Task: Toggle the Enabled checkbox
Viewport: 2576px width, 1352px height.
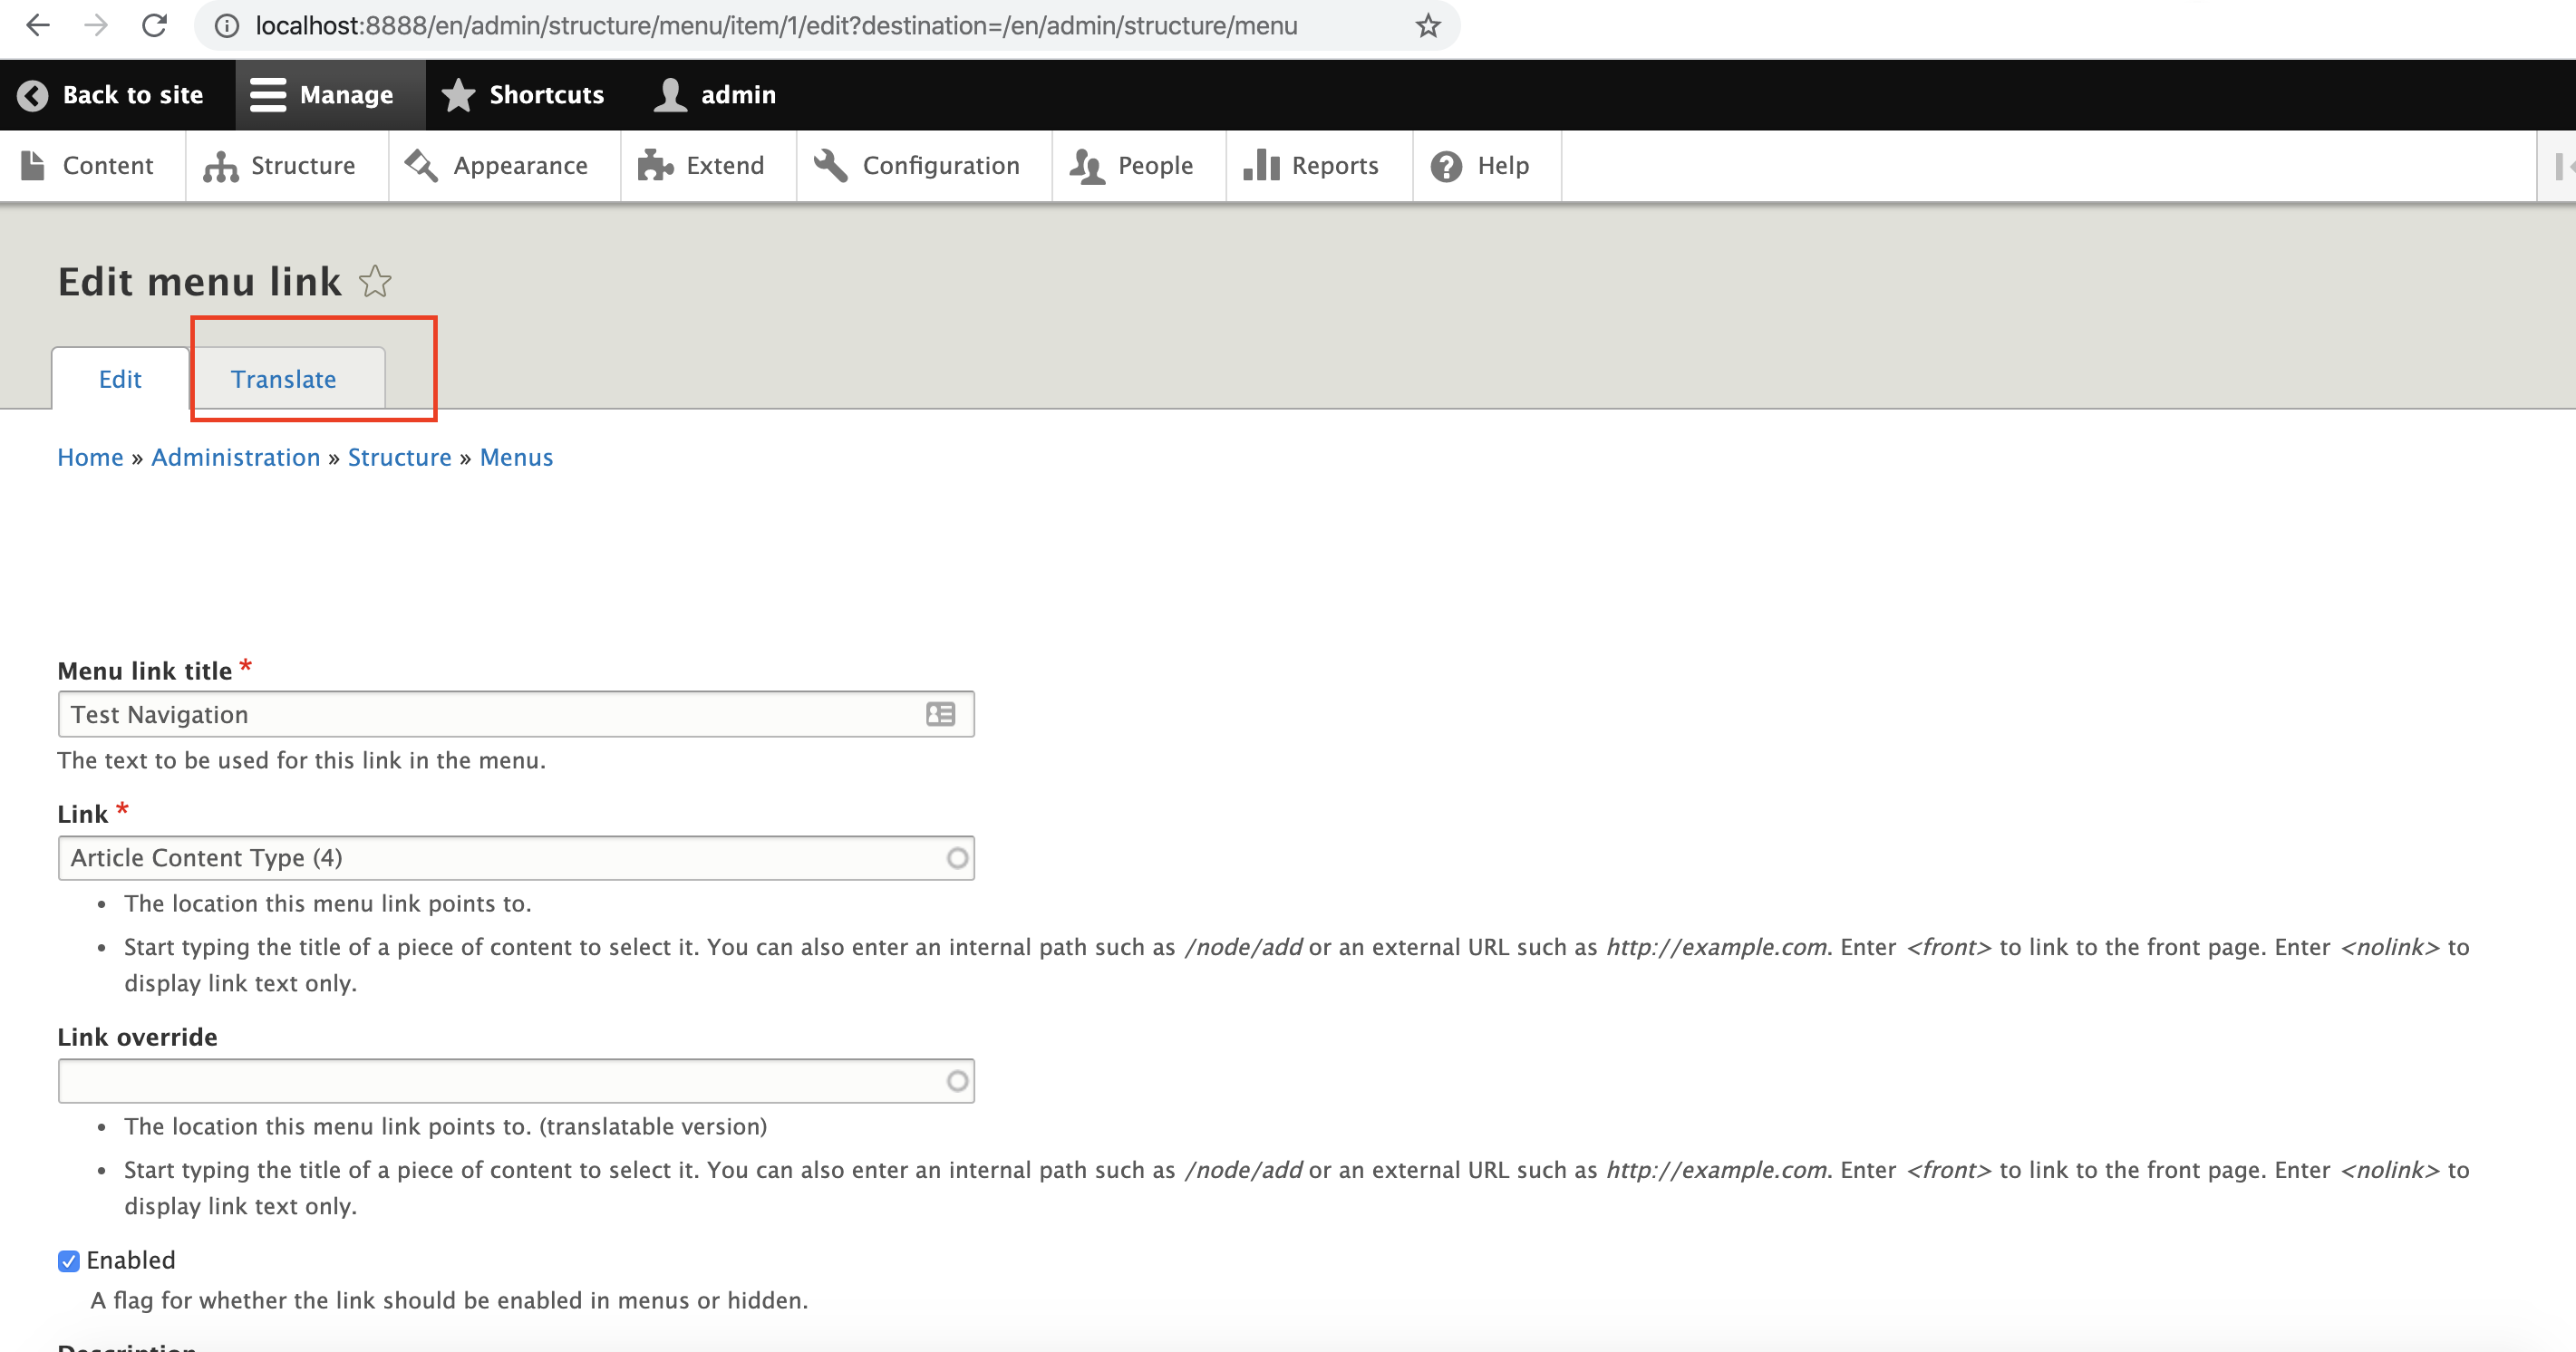Action: point(68,1260)
